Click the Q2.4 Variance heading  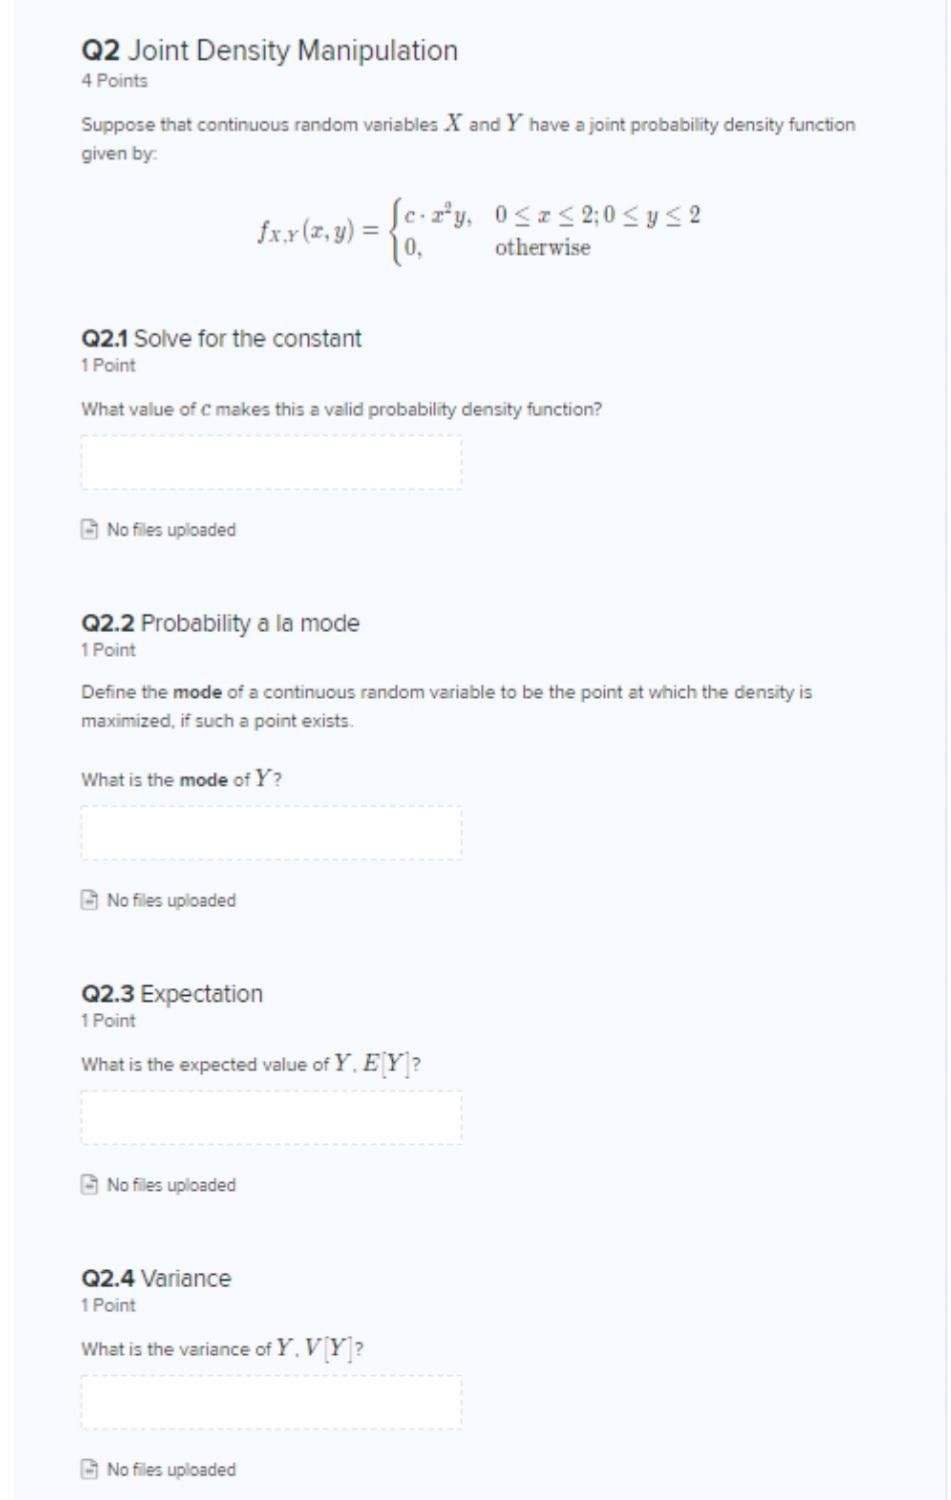pyautogui.click(x=155, y=1277)
